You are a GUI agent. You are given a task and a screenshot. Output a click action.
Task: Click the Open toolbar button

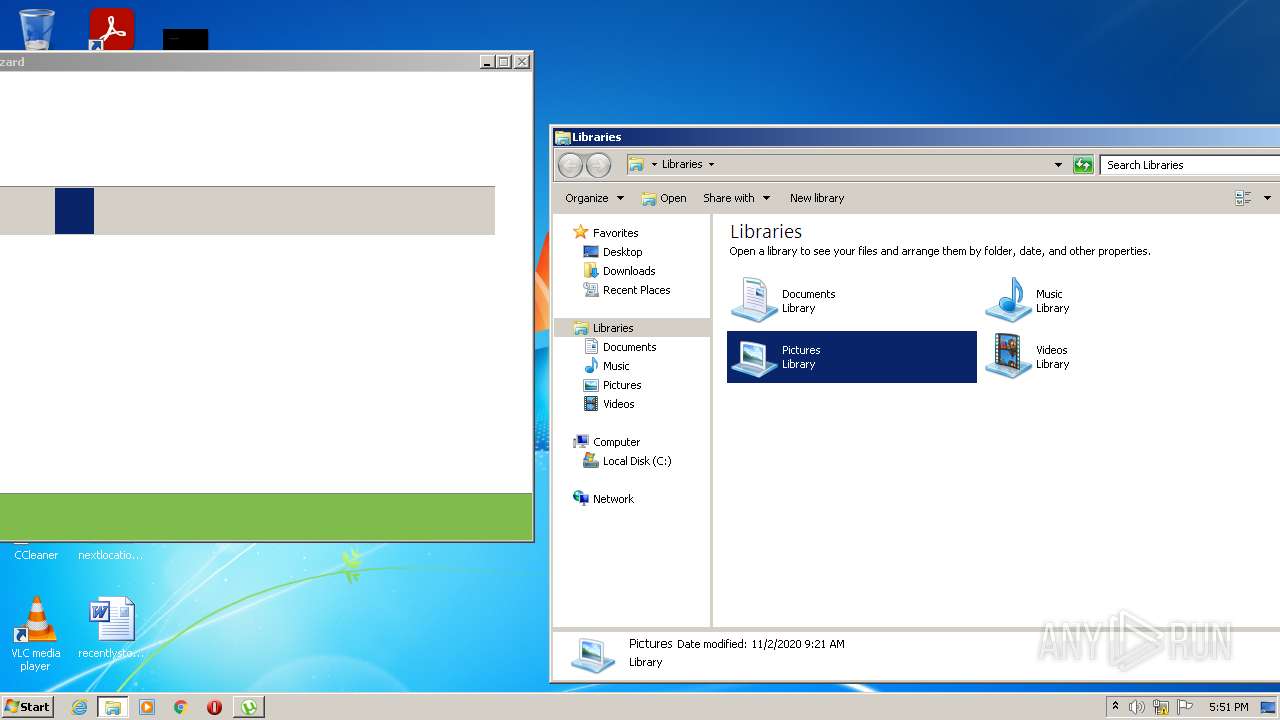click(664, 198)
